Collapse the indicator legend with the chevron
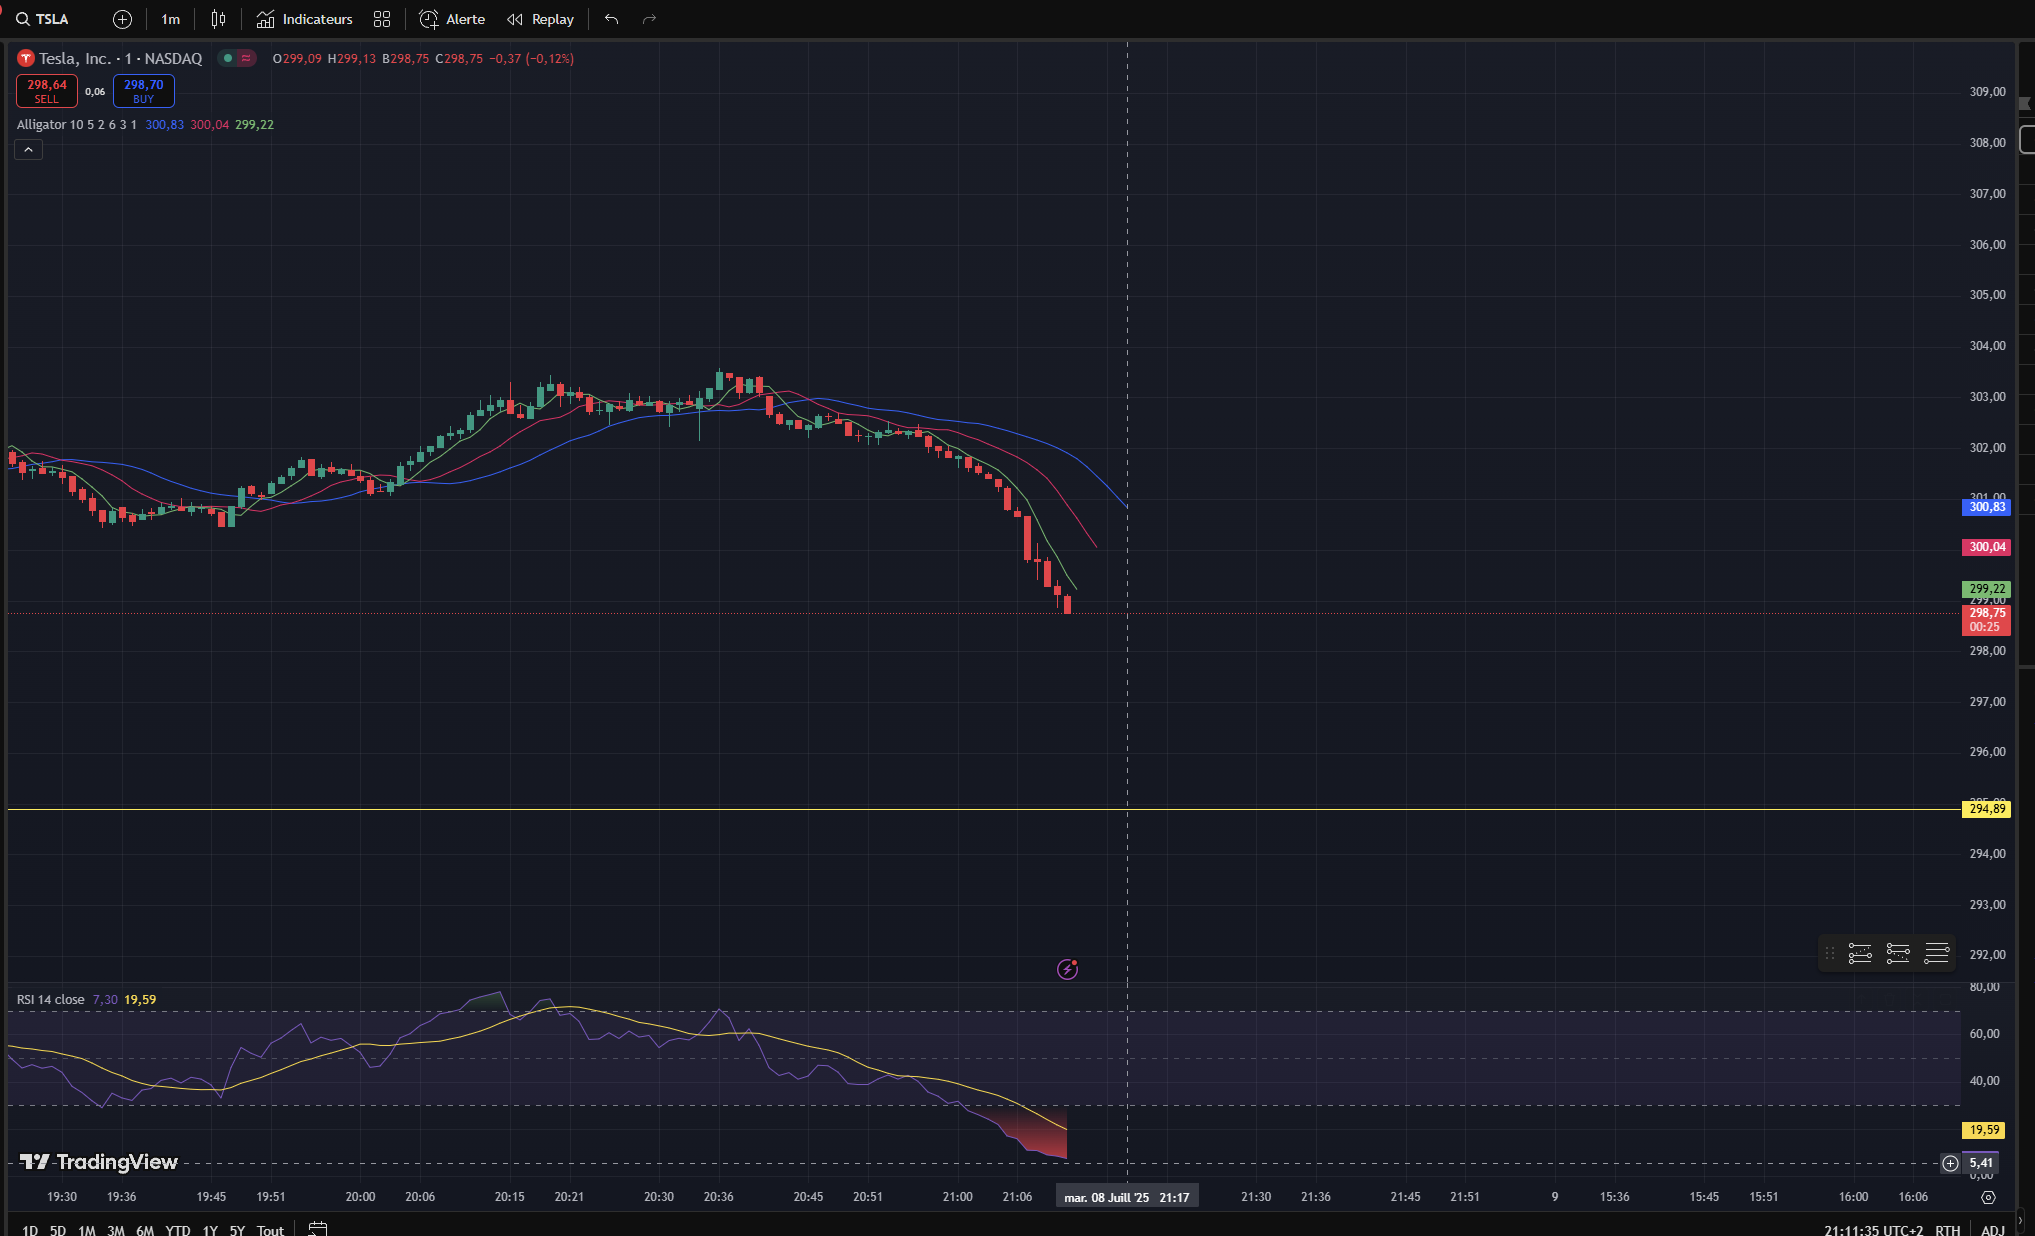Screen dimensions: 2035x1236 [x=28, y=150]
